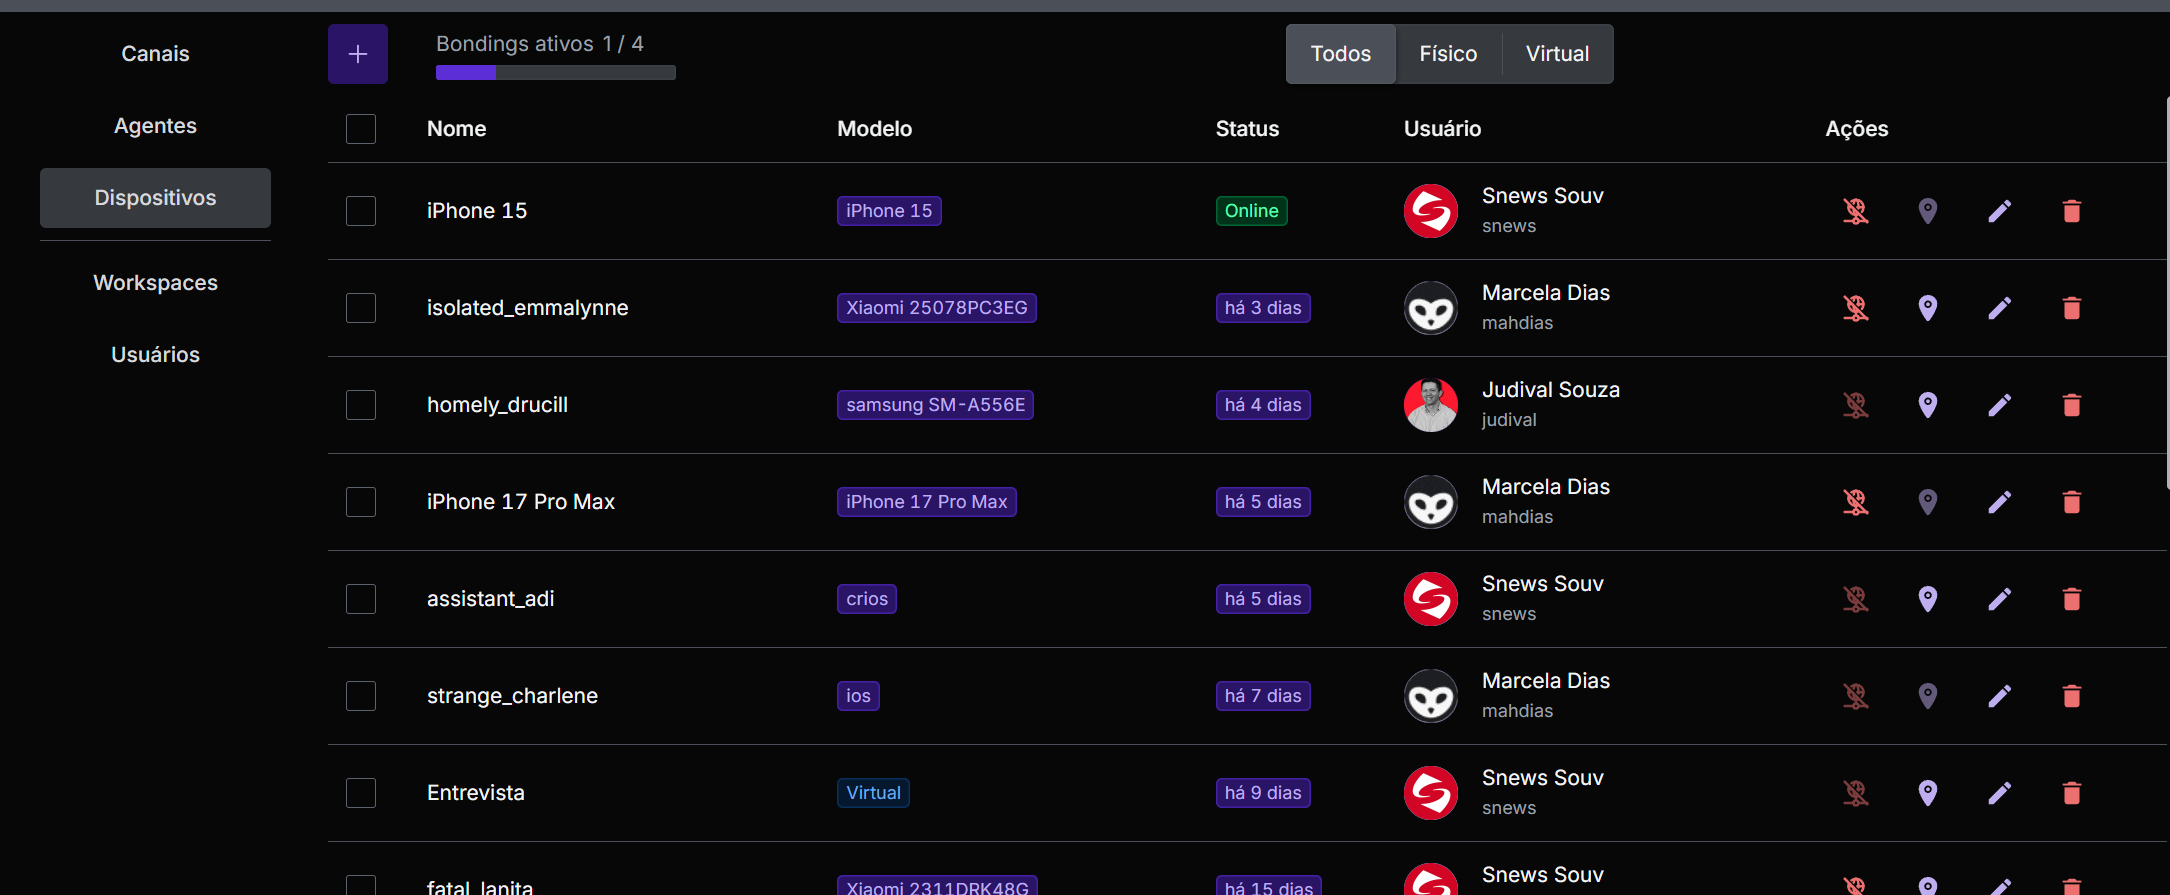This screenshot has height=895, width=2170.
Task: Edit the Entrevista device
Action: click(2000, 793)
